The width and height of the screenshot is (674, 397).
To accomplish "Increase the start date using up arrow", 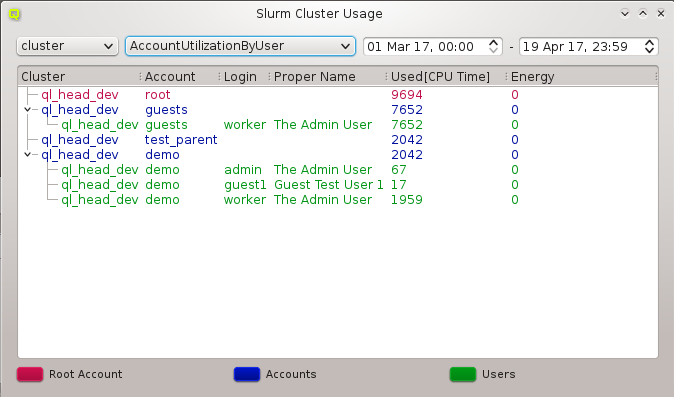I will click(x=493, y=42).
